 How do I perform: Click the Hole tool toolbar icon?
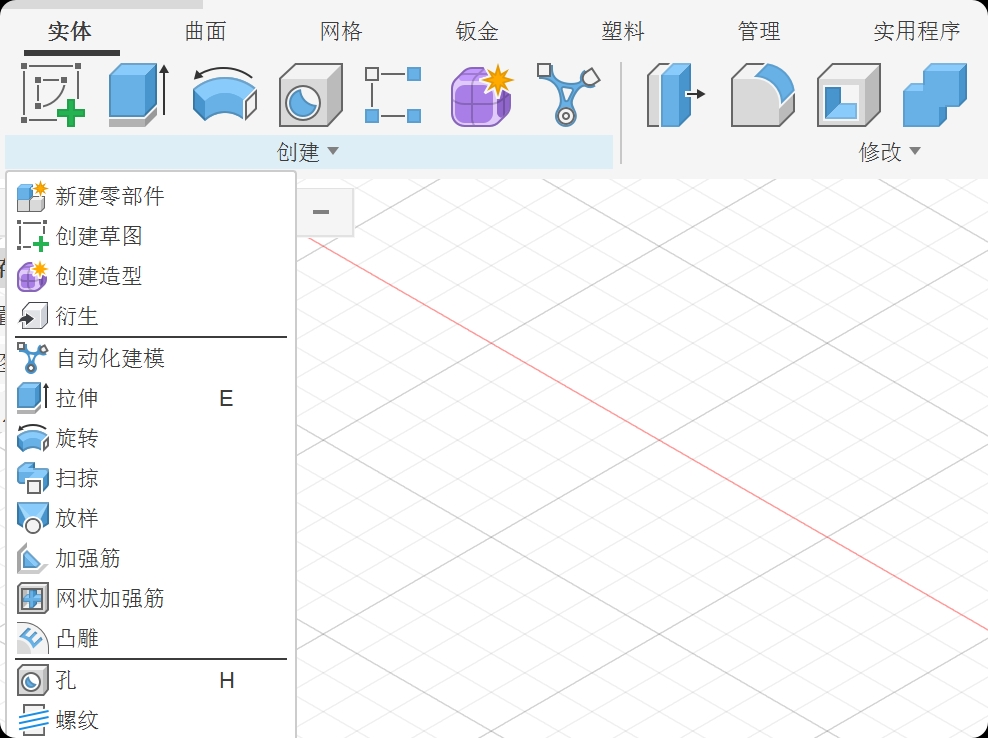[310, 94]
